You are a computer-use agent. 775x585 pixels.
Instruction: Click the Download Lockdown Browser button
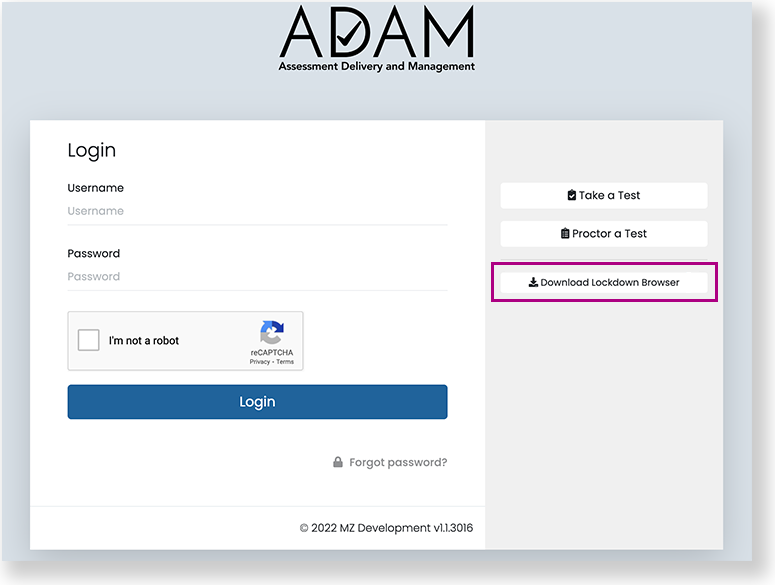coord(603,283)
